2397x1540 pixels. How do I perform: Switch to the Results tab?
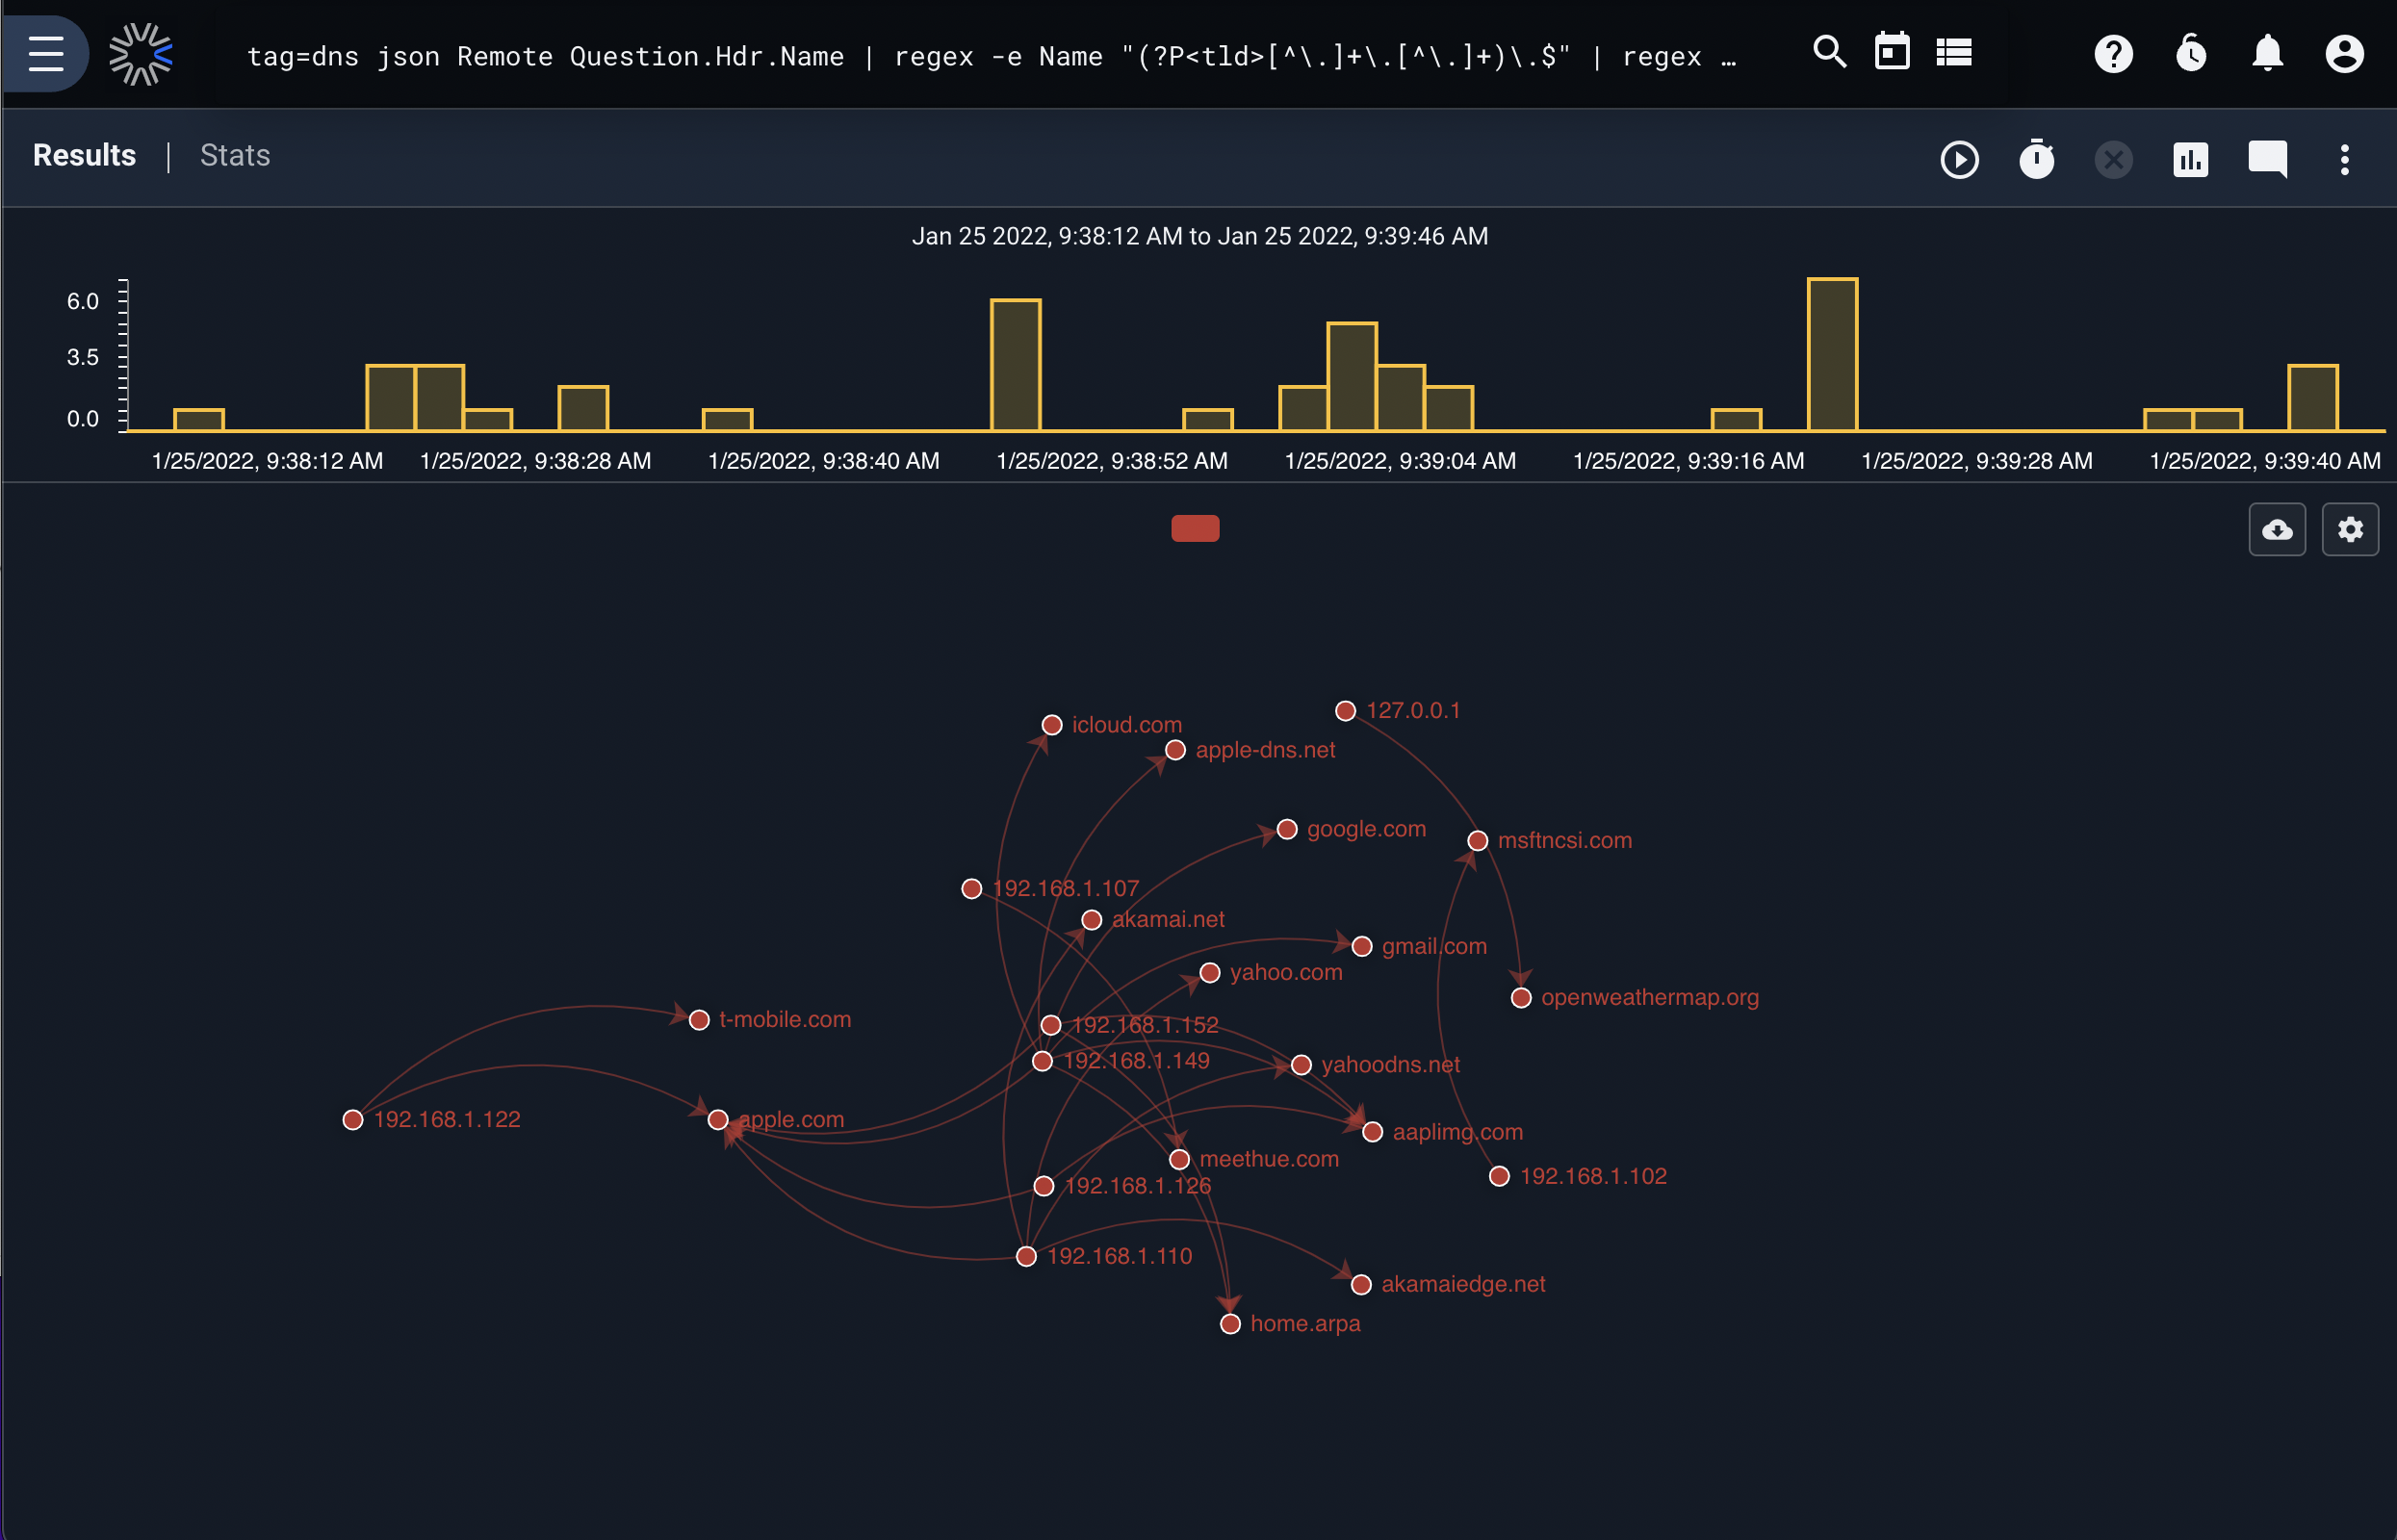coord(84,156)
